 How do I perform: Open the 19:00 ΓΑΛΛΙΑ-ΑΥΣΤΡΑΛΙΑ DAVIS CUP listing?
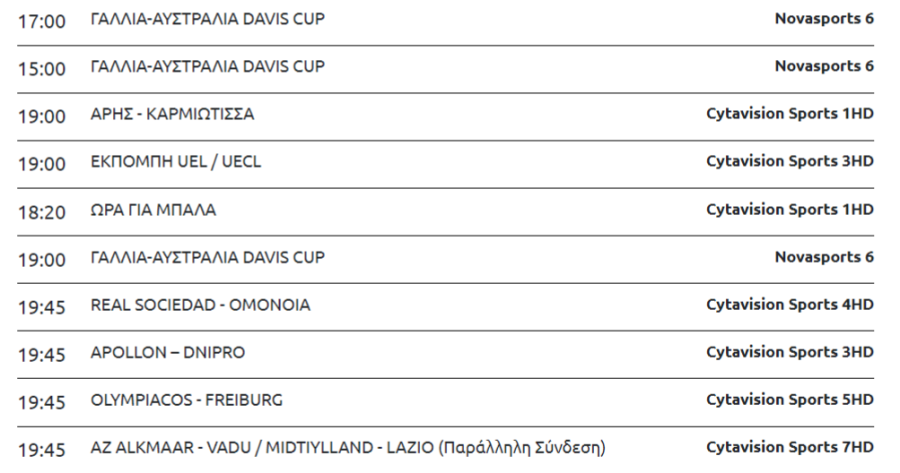tap(207, 257)
